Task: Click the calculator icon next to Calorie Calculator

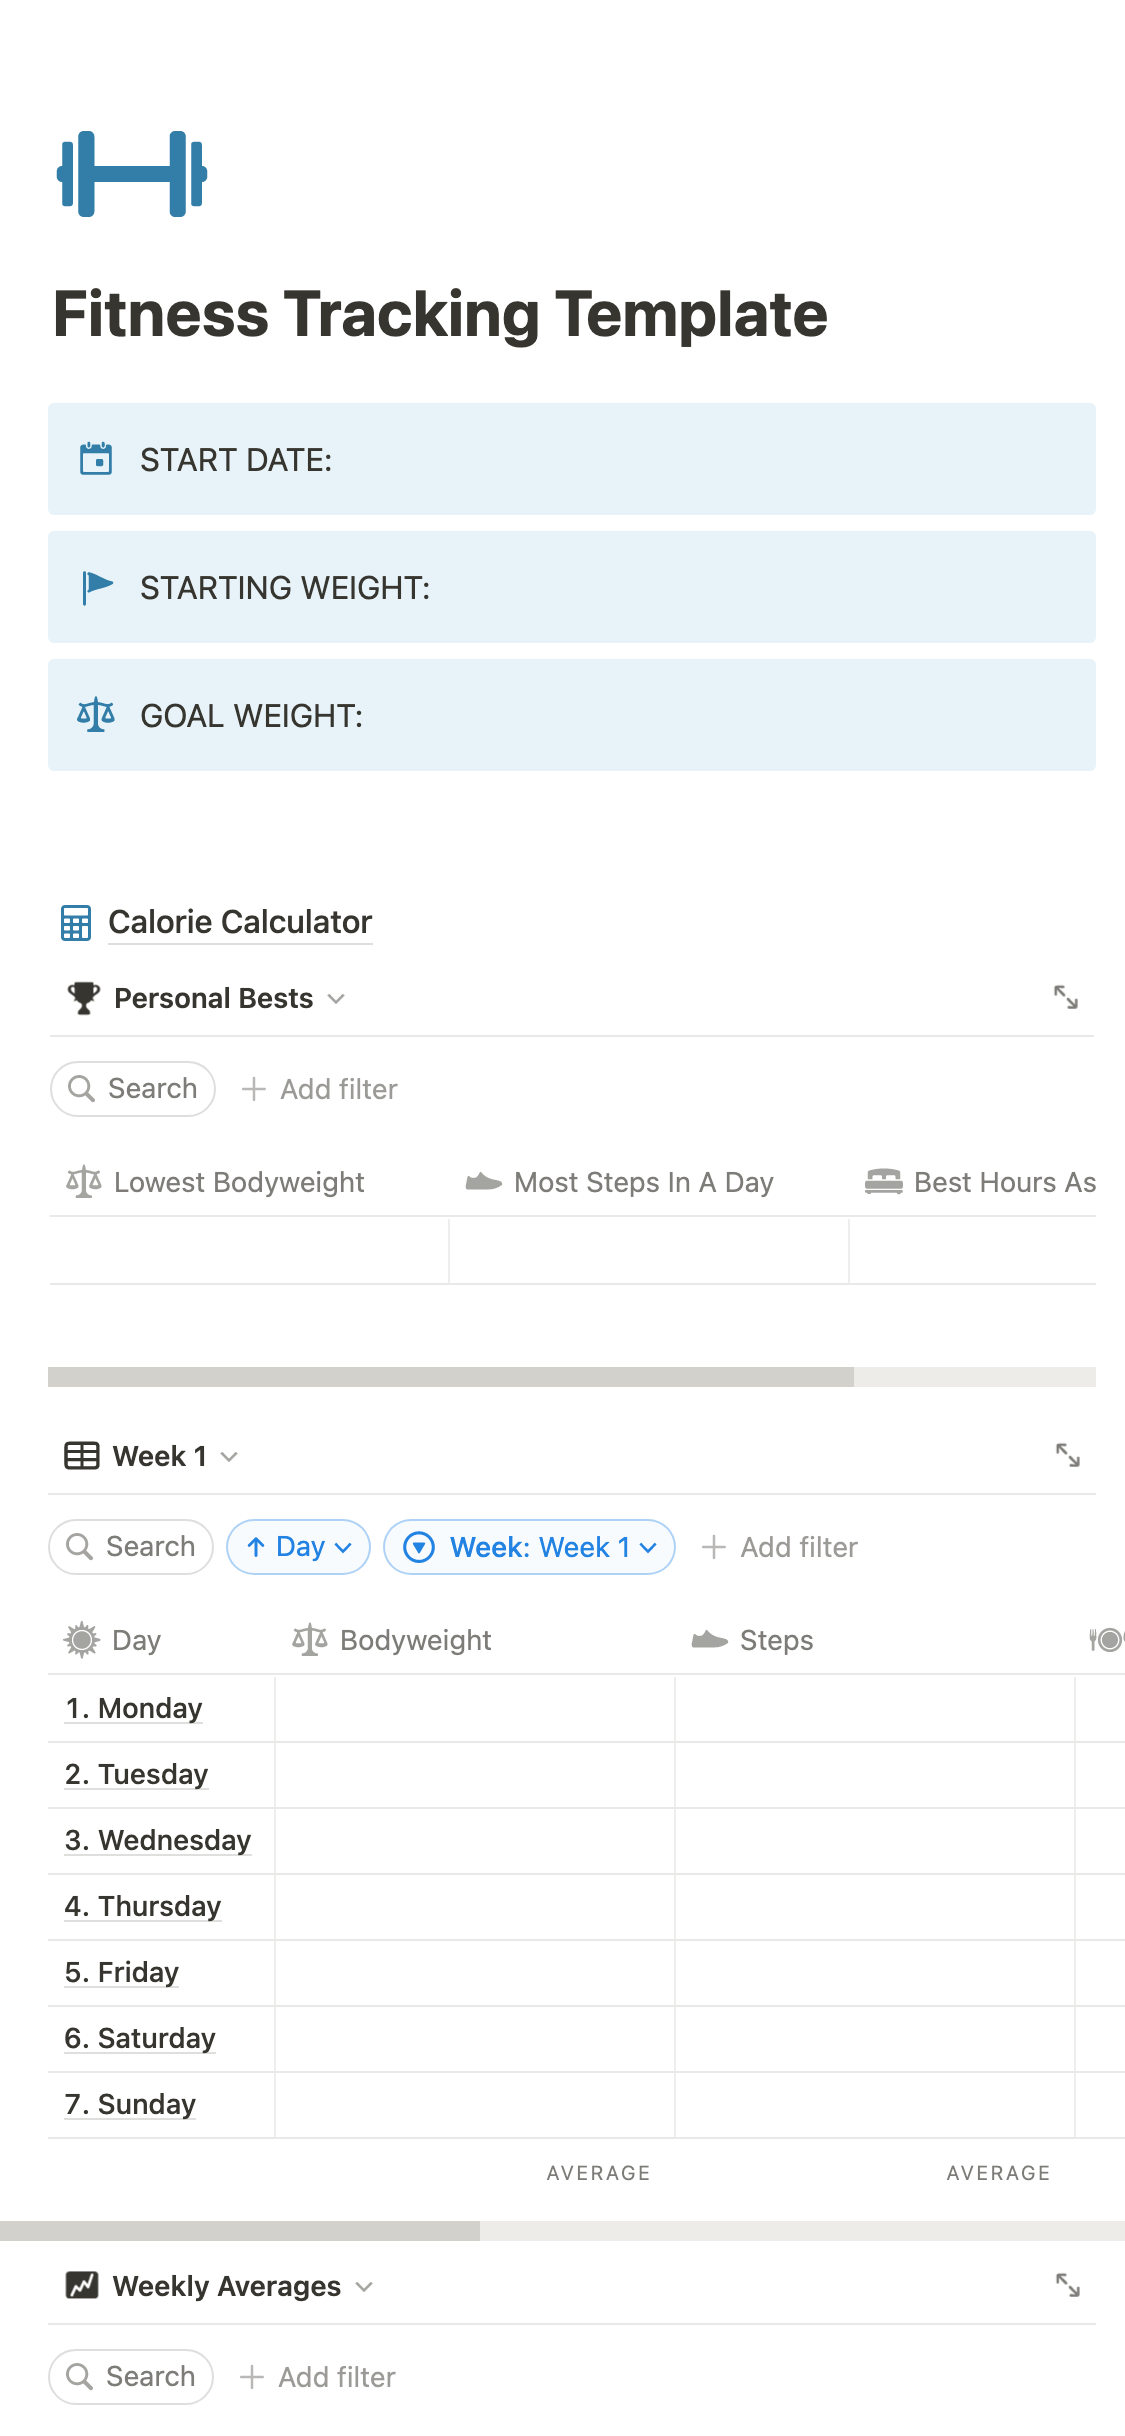Action: click(x=76, y=923)
